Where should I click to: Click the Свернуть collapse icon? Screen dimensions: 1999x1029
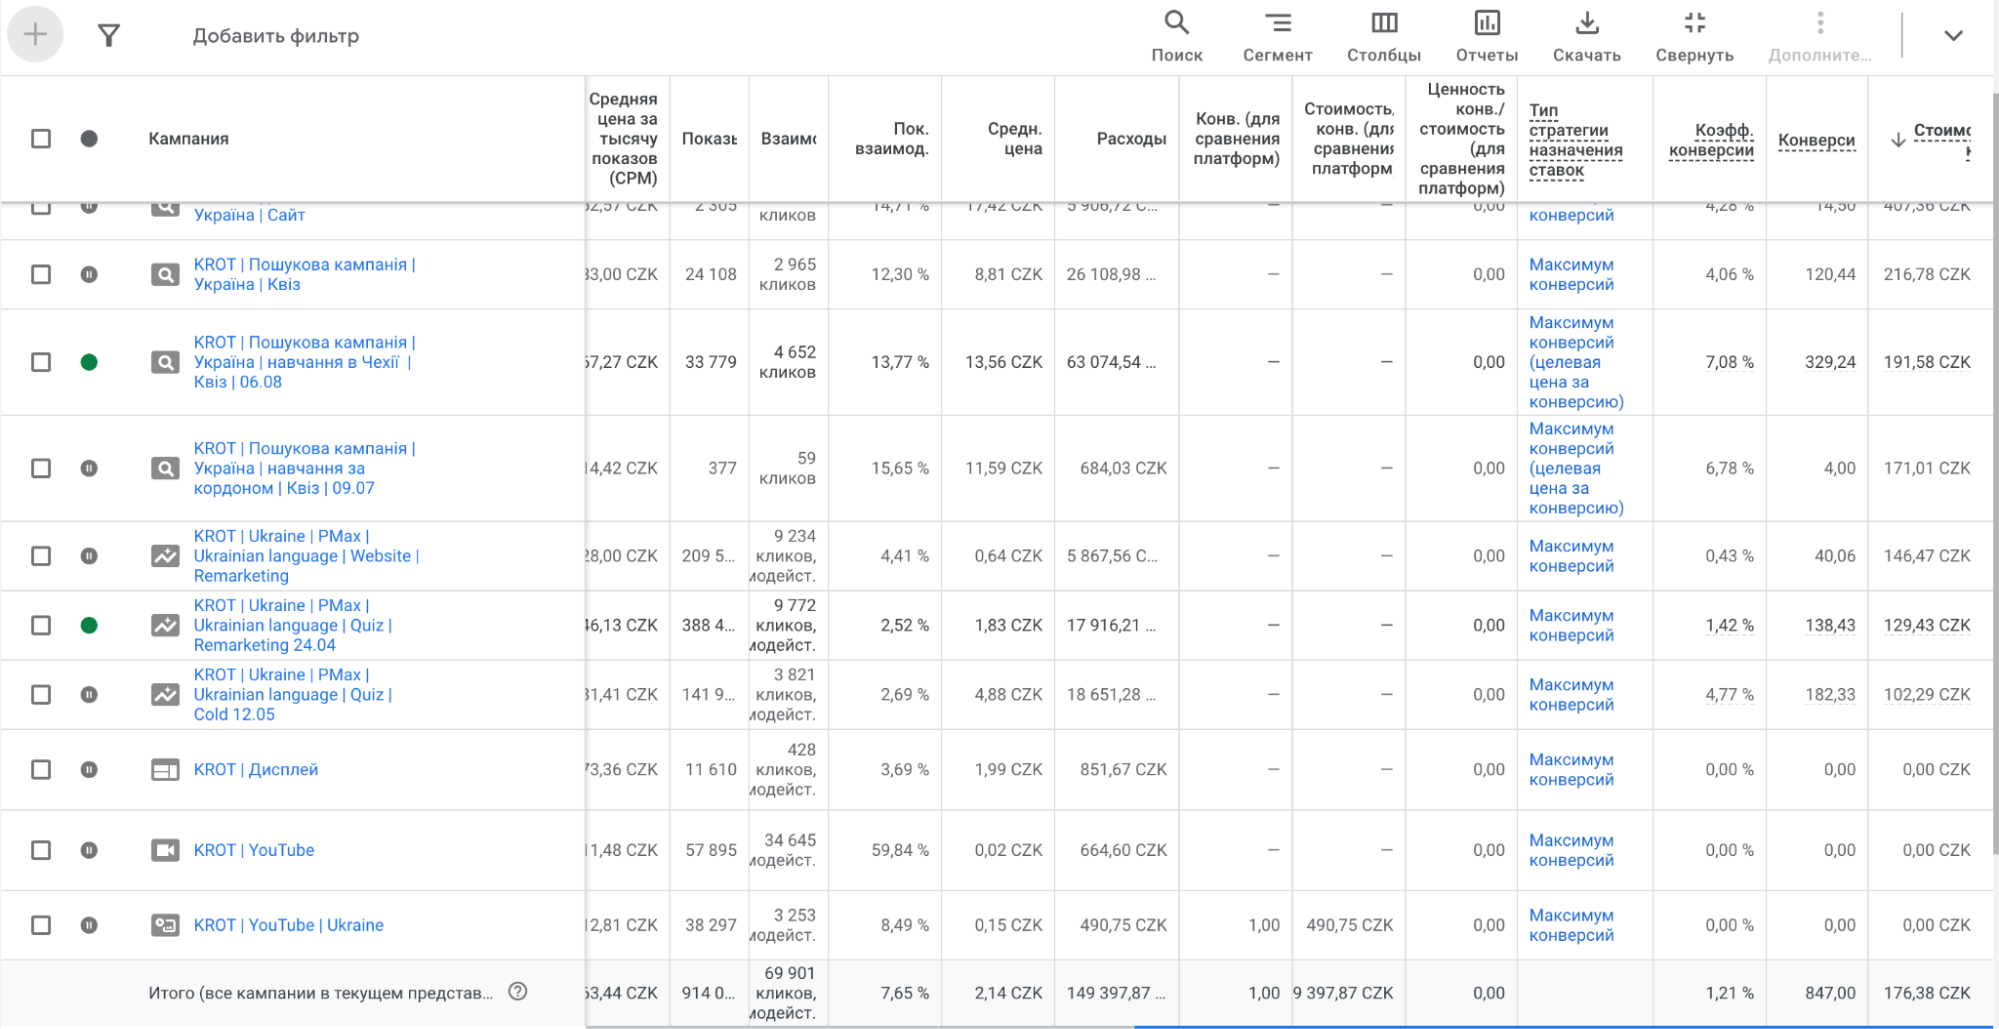click(x=1693, y=35)
